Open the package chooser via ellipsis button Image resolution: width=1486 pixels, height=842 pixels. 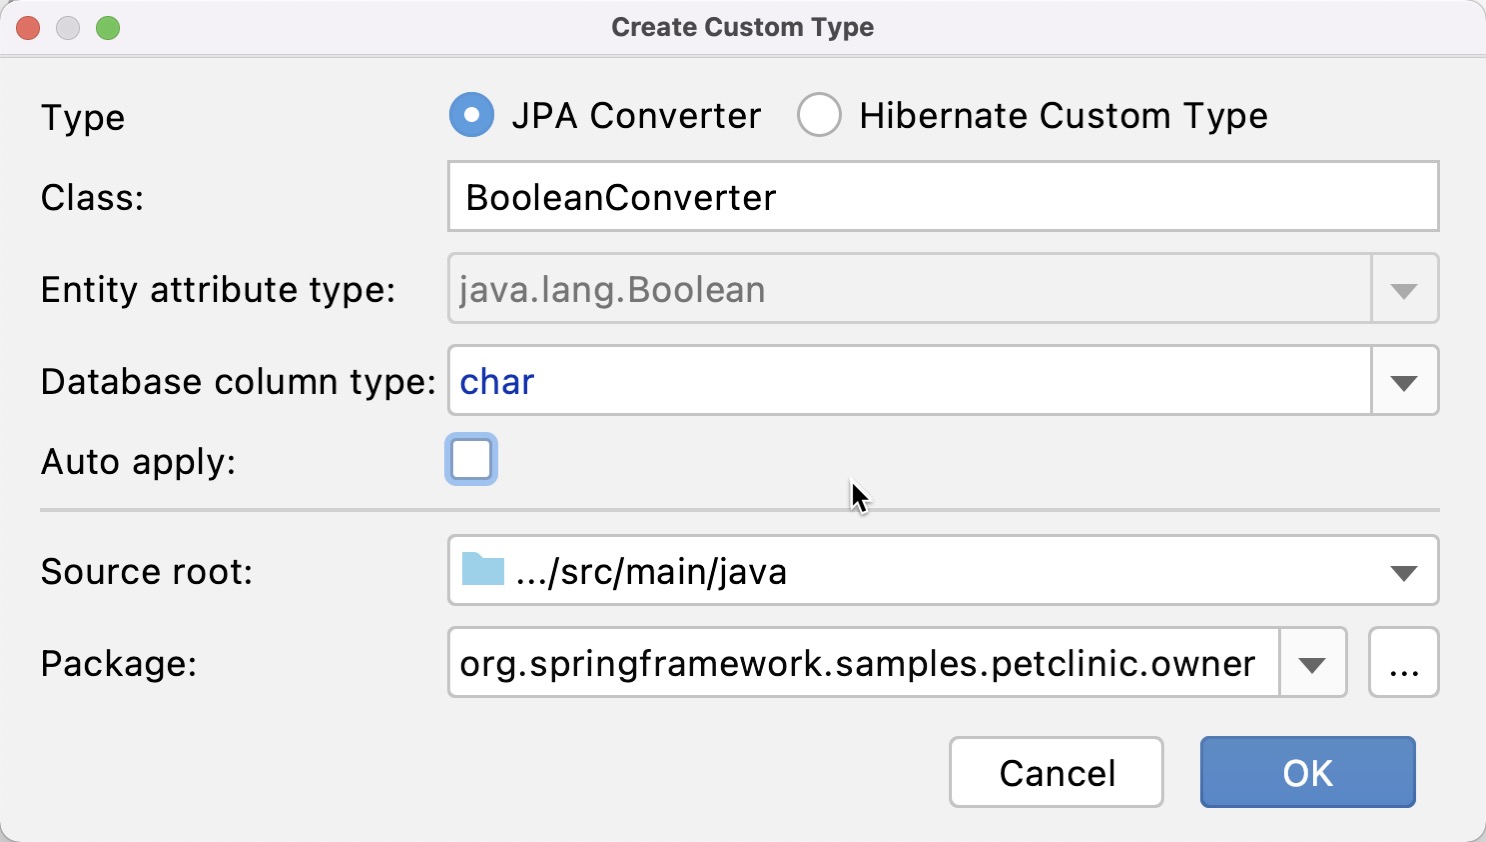click(1404, 662)
